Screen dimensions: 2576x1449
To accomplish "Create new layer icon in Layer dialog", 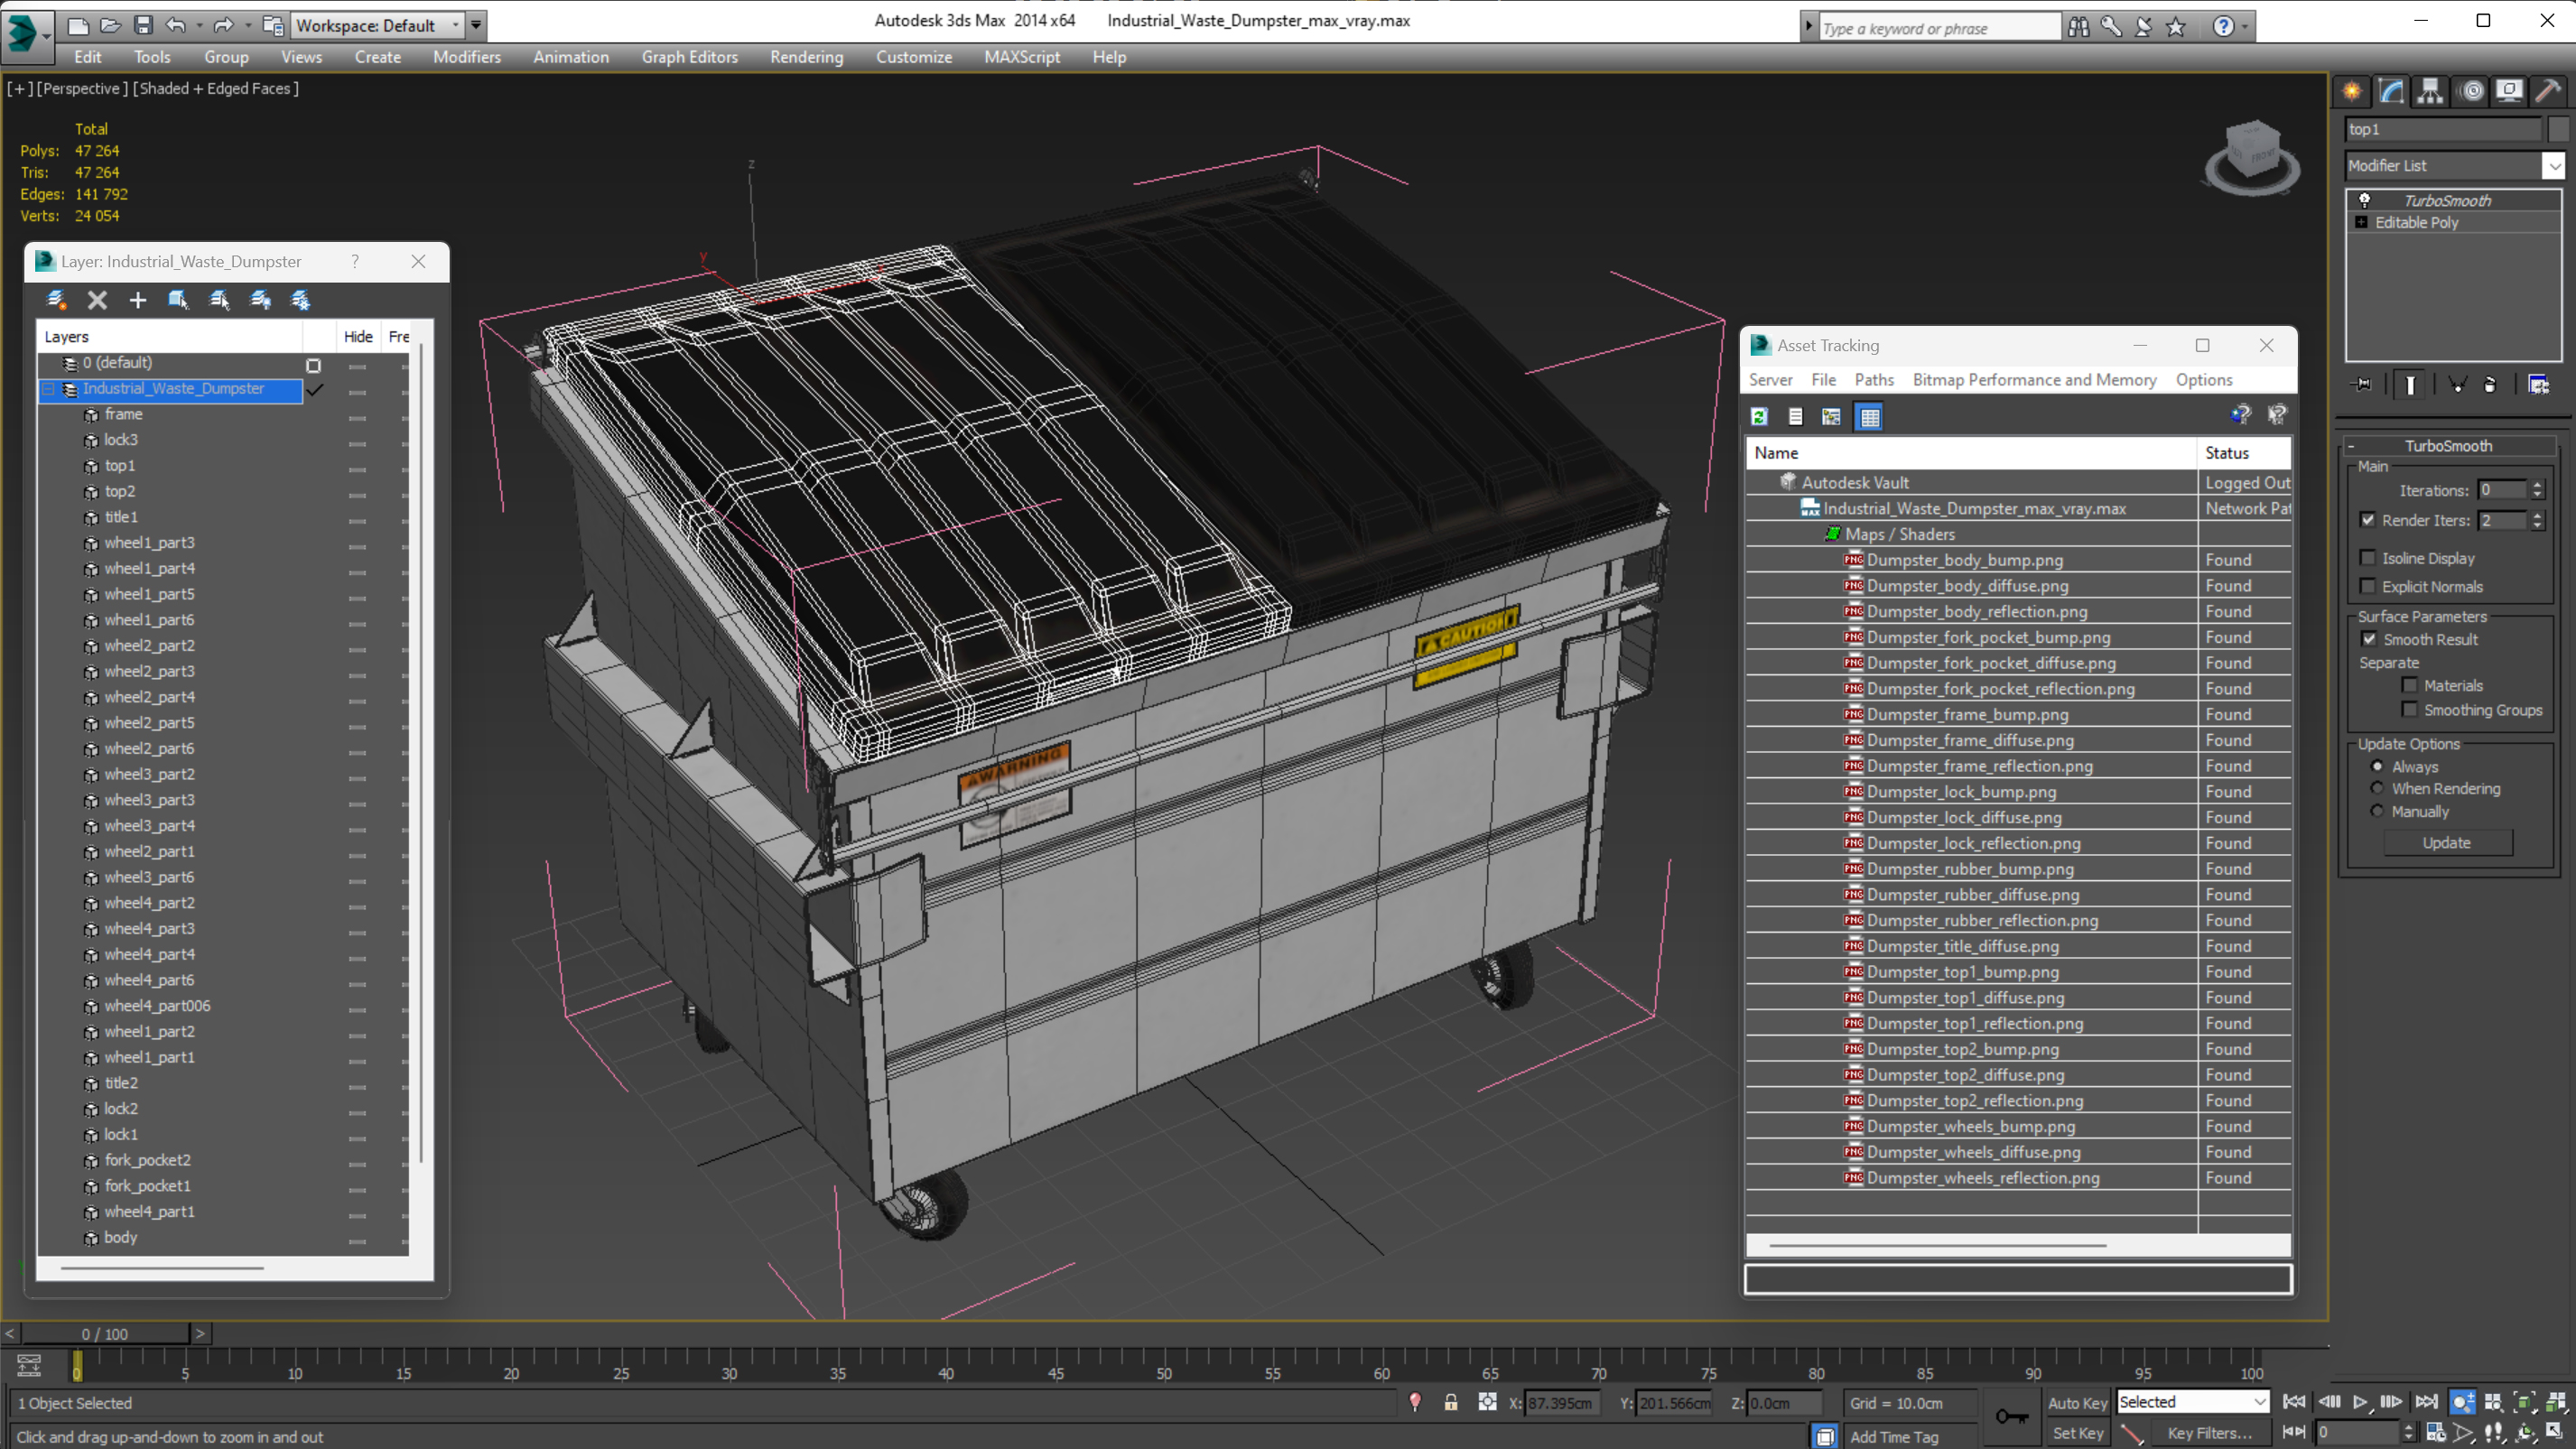I will pos(57,299).
